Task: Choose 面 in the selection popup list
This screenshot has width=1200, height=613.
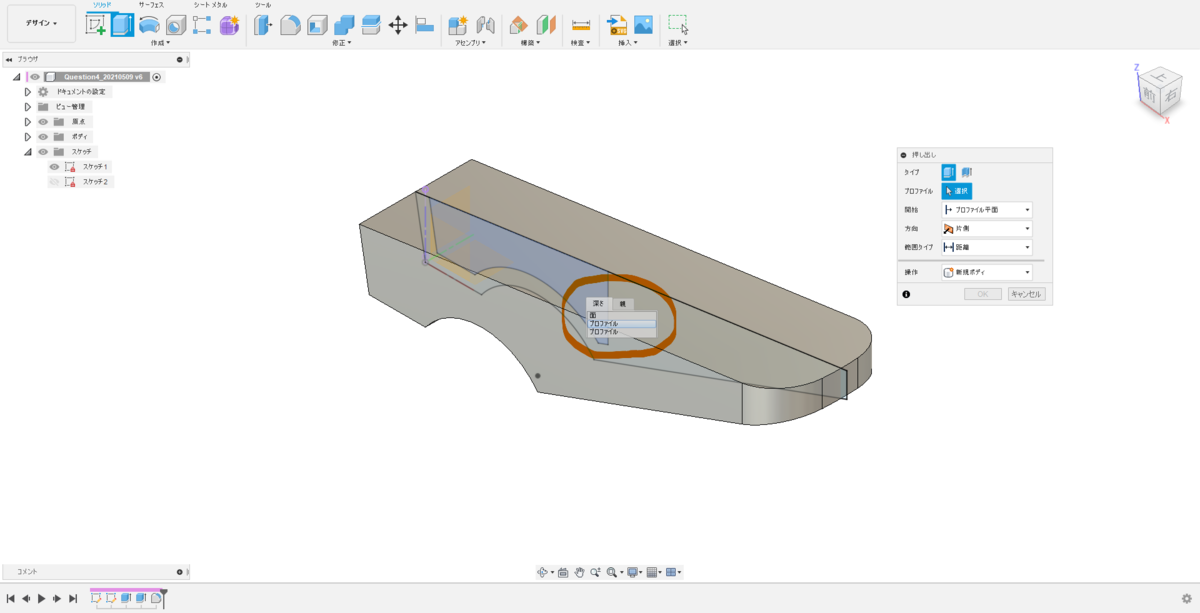Action: click(x=621, y=315)
